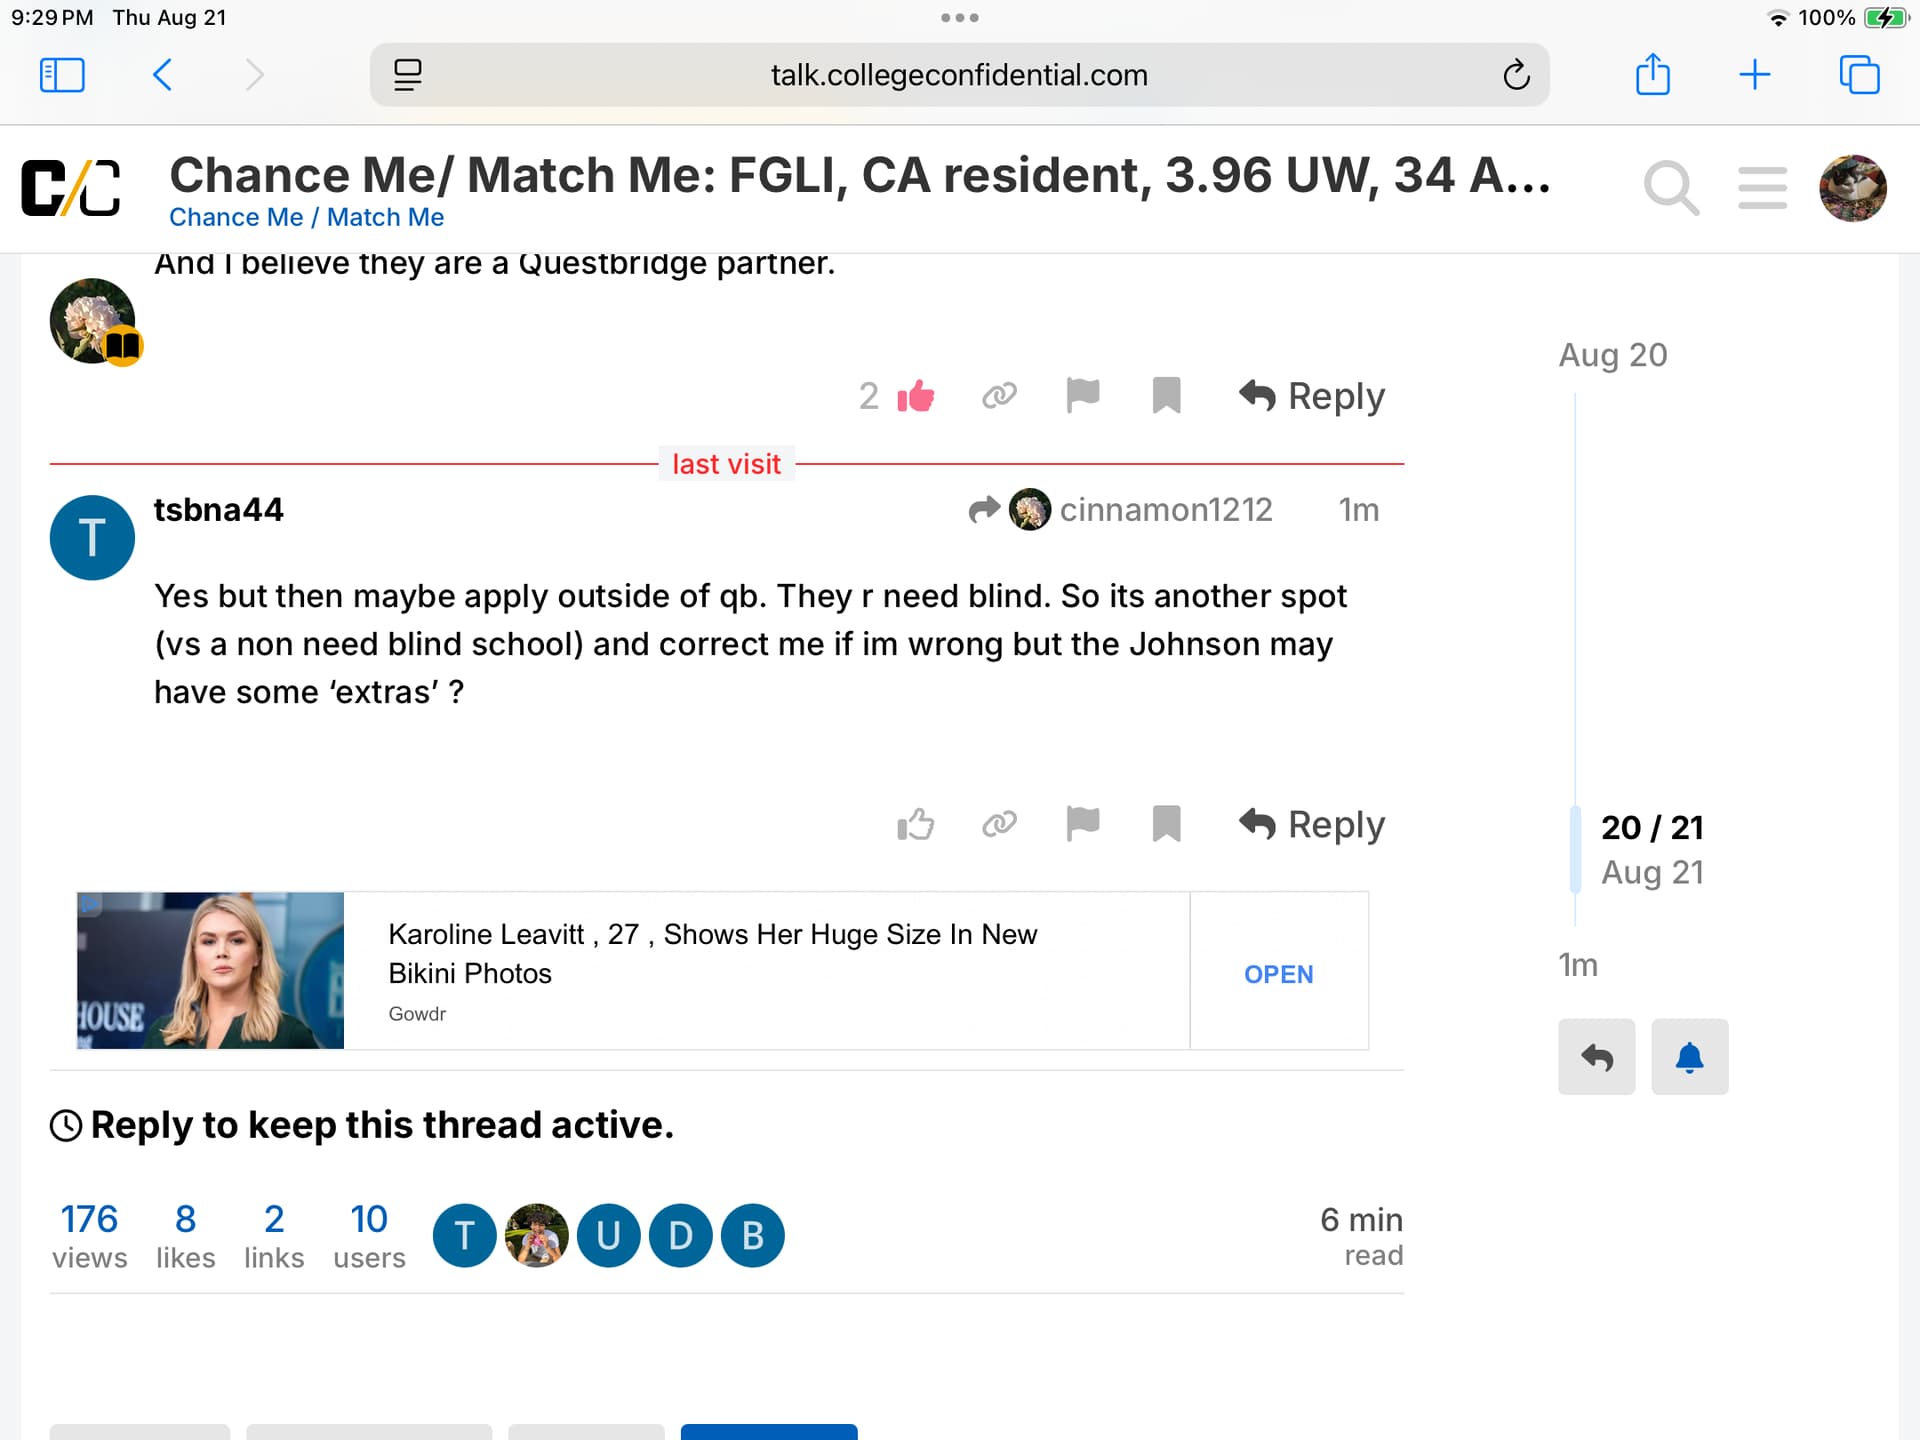This screenshot has width=1920, height=1440.
Task: Click the notification bell tracking button
Action: click(x=1689, y=1057)
